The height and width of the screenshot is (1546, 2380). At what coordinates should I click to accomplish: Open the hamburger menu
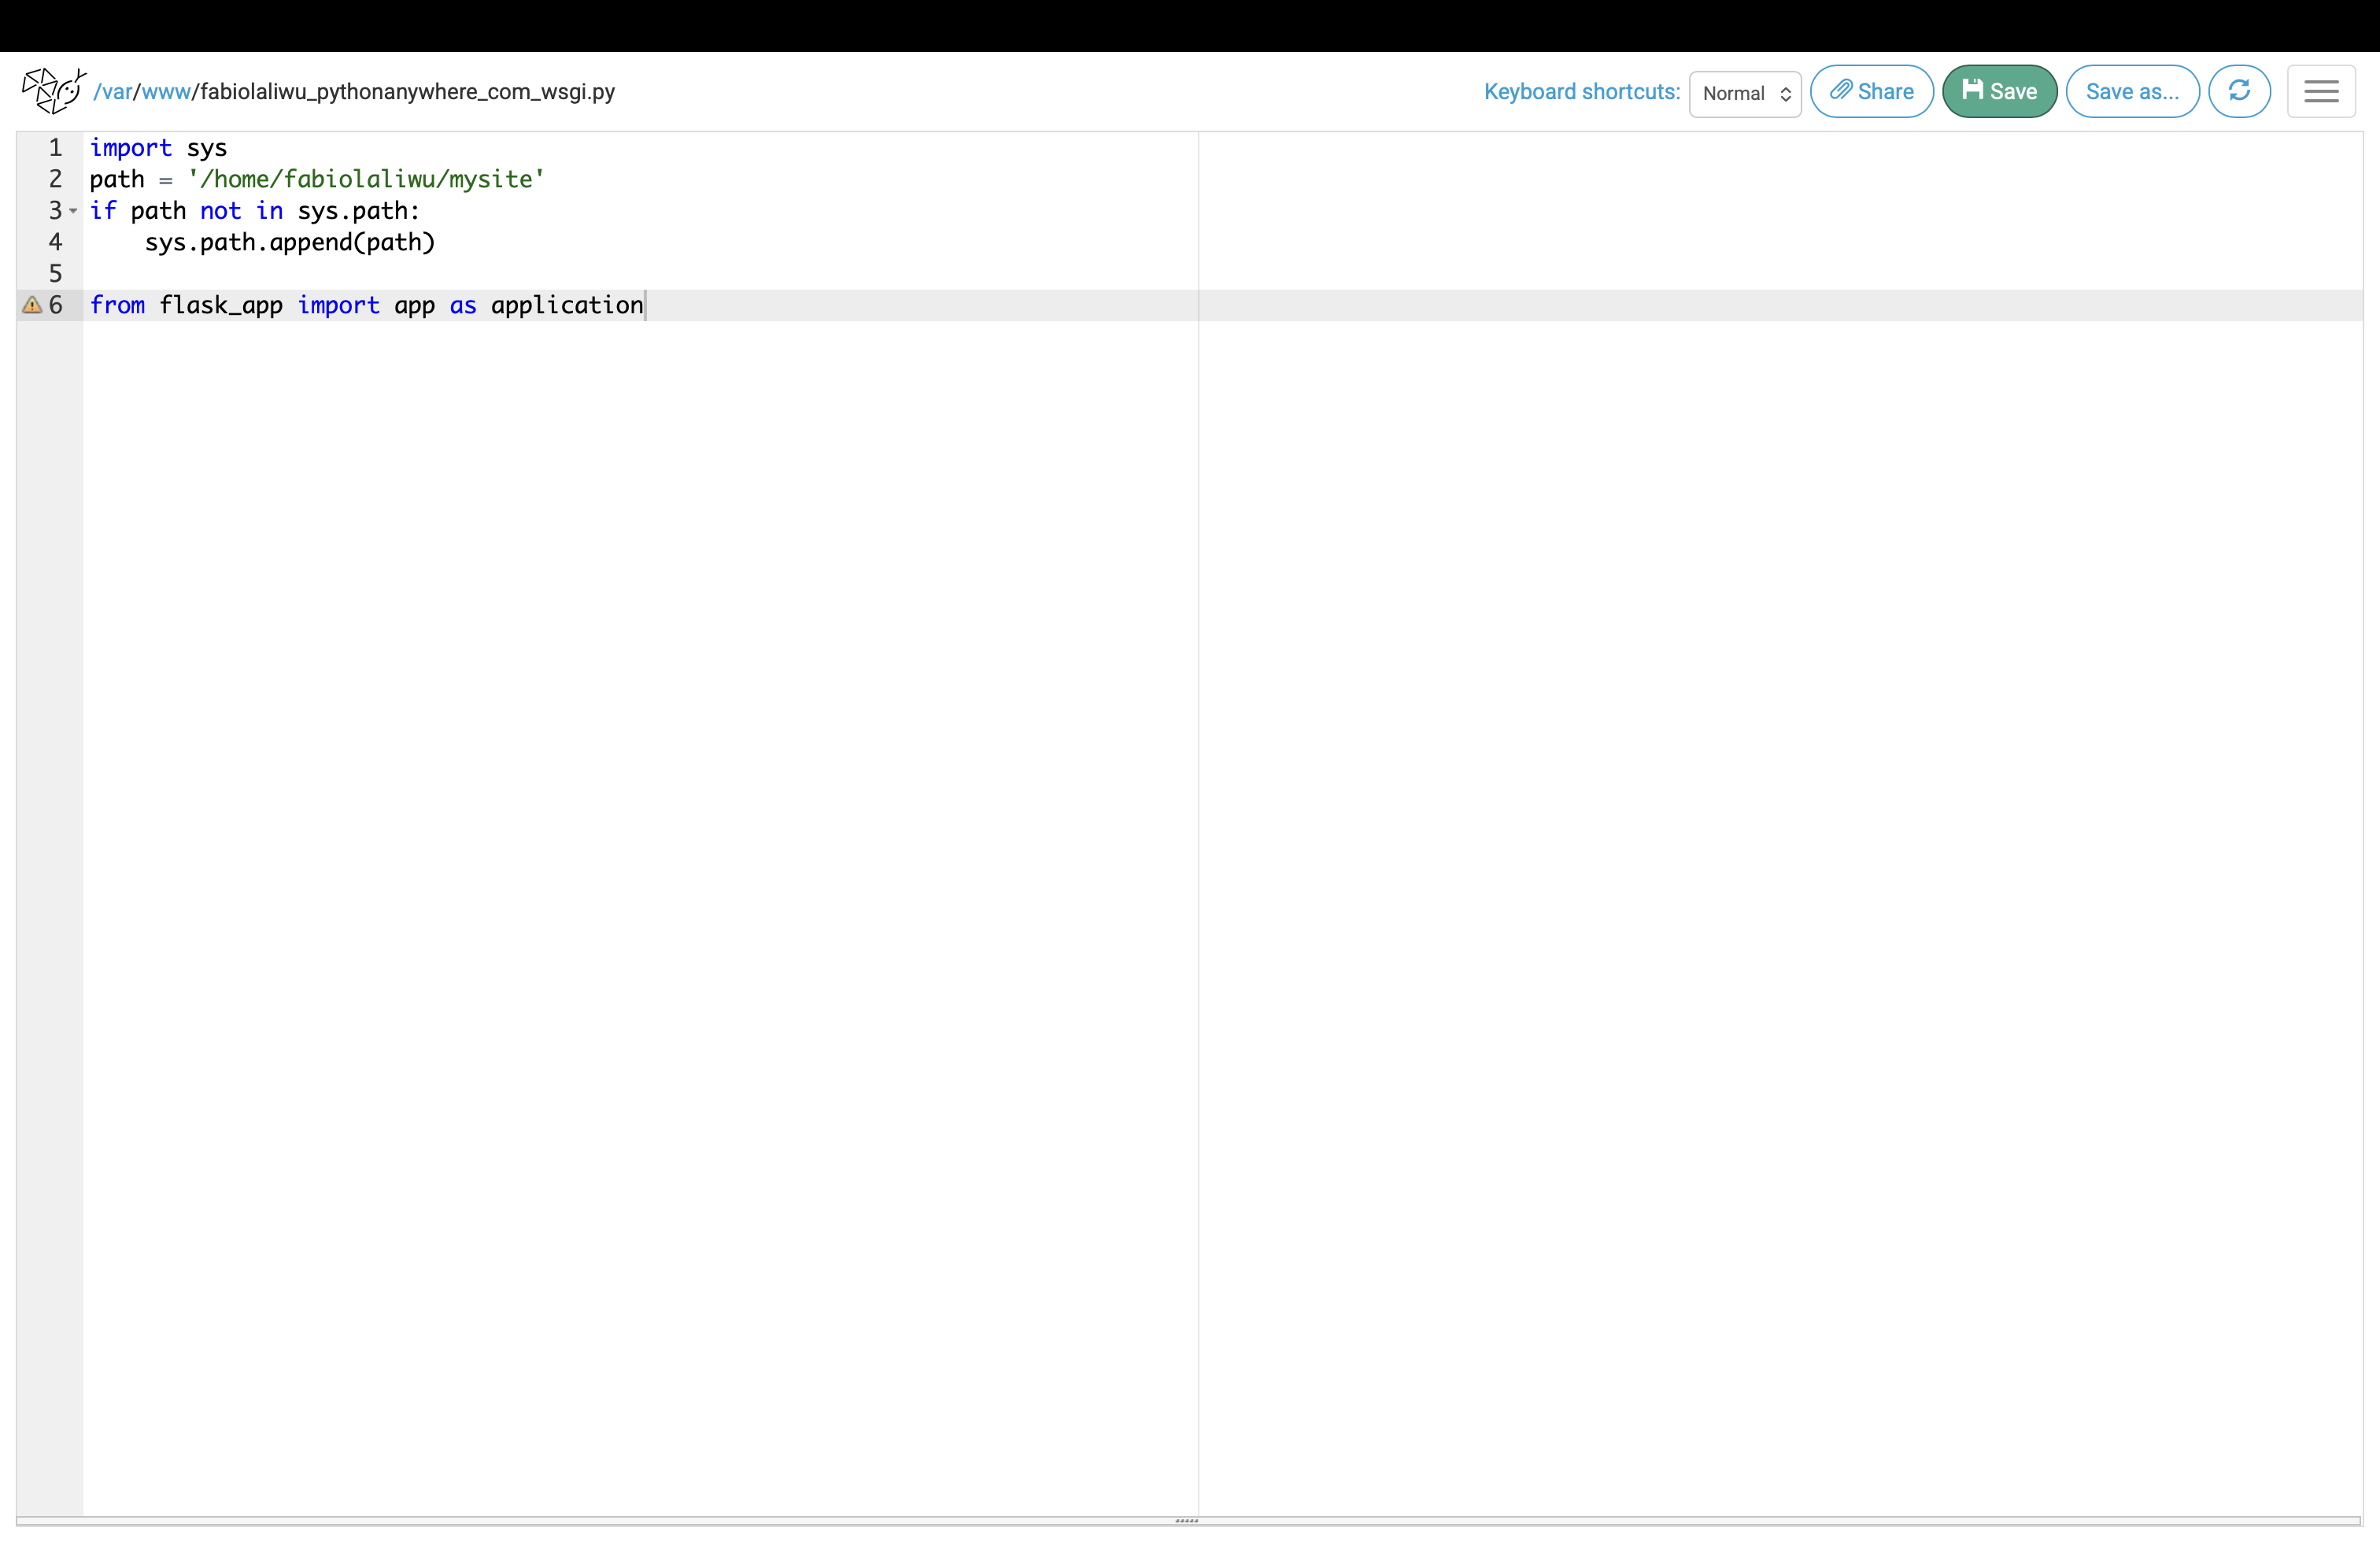coord(2320,91)
